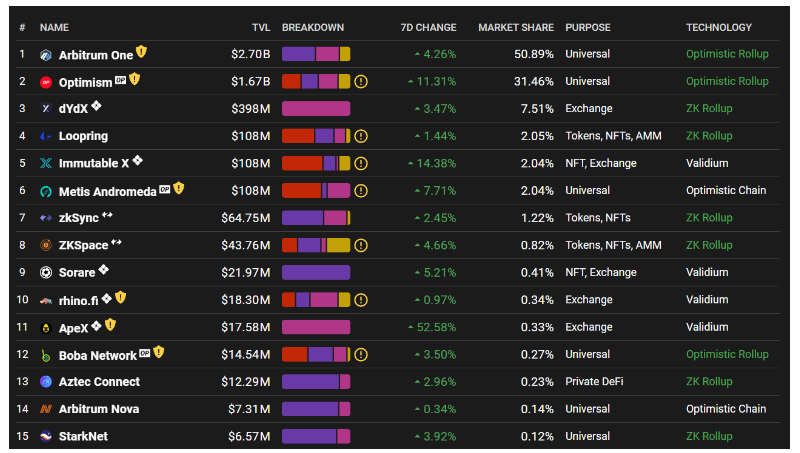Click the shield icon beside Metis Andromeda
The width and height of the screenshot is (800, 453).
point(179,188)
